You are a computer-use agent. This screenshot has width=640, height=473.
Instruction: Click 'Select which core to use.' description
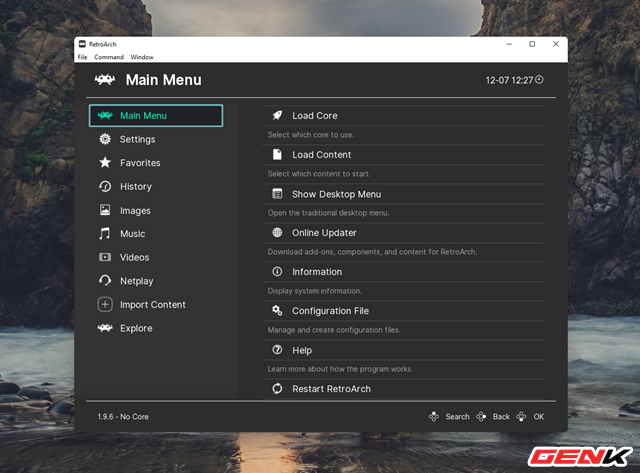click(x=311, y=135)
